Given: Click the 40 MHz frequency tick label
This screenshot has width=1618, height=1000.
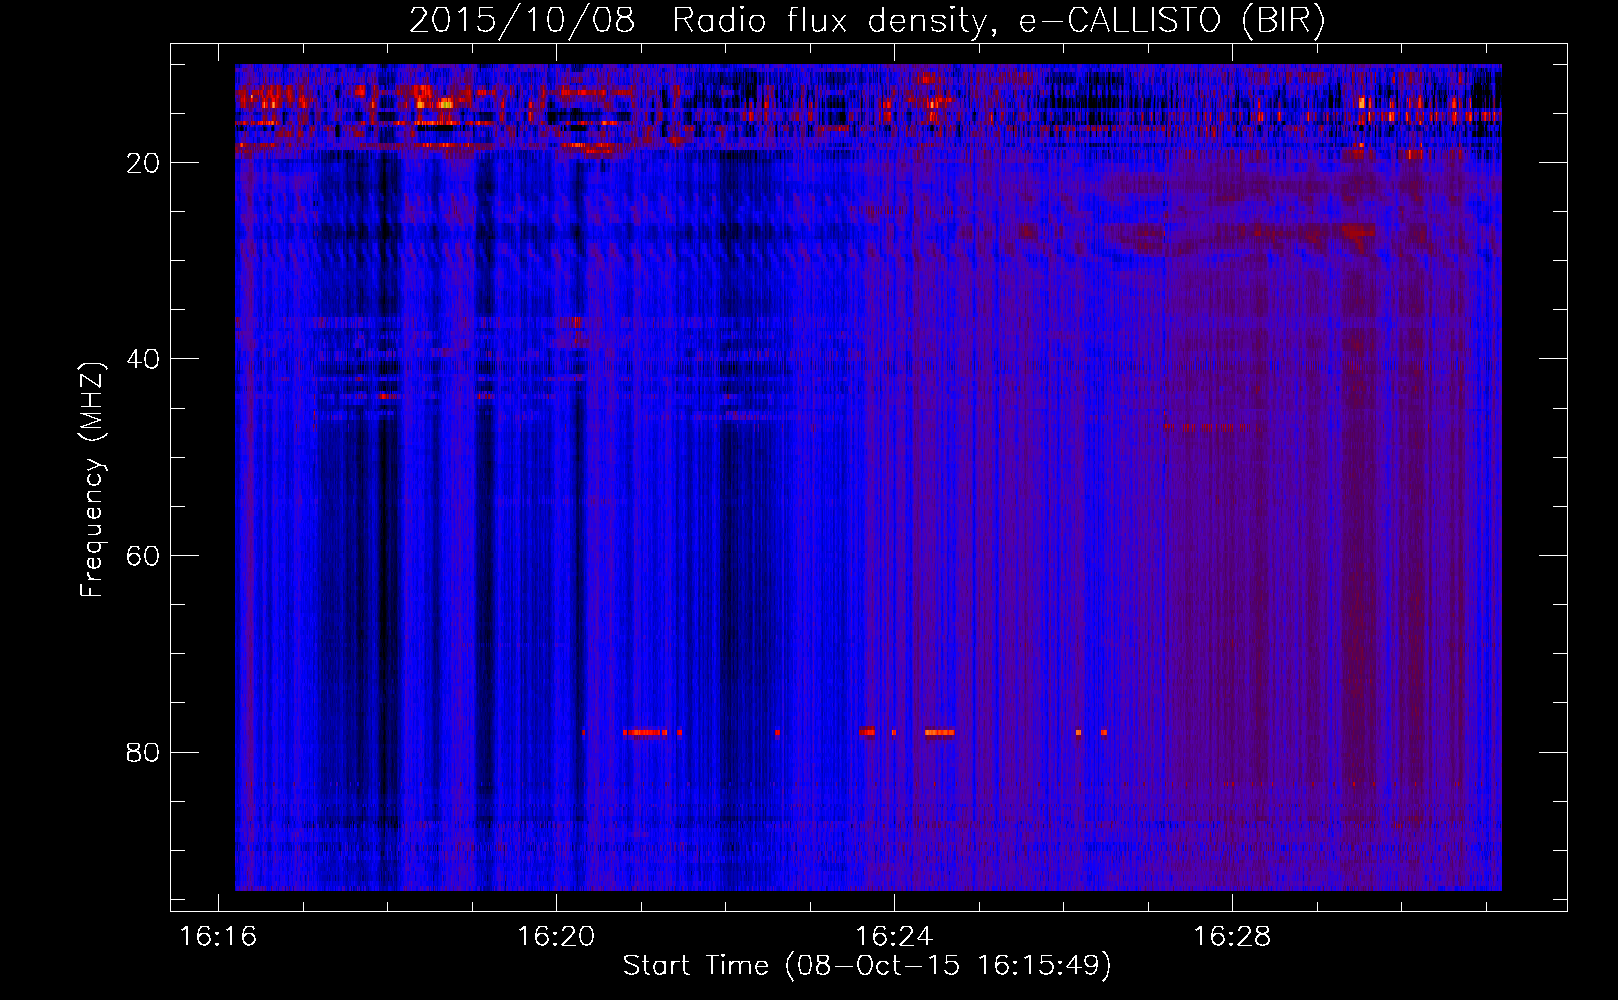Looking at the screenshot, I should tap(143, 359).
